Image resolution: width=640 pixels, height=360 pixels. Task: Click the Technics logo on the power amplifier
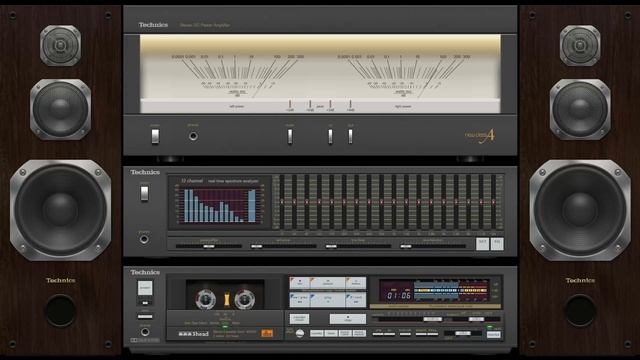pyautogui.click(x=153, y=25)
